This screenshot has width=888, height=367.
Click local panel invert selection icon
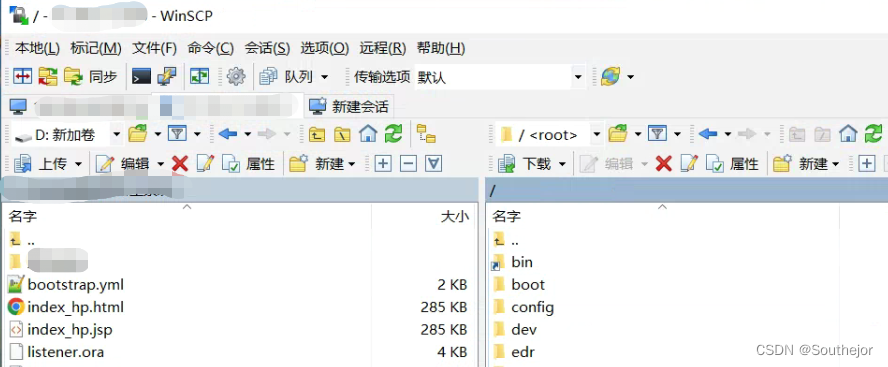[433, 164]
